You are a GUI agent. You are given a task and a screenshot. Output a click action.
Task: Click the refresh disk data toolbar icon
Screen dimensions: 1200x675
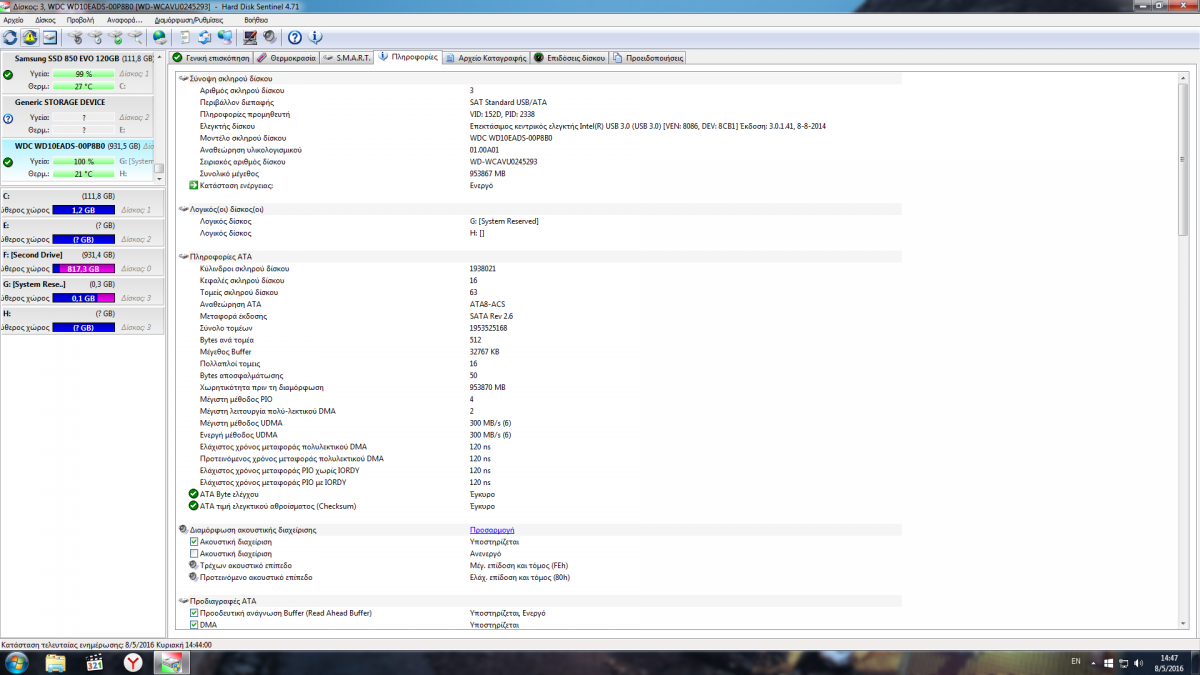pos(10,38)
